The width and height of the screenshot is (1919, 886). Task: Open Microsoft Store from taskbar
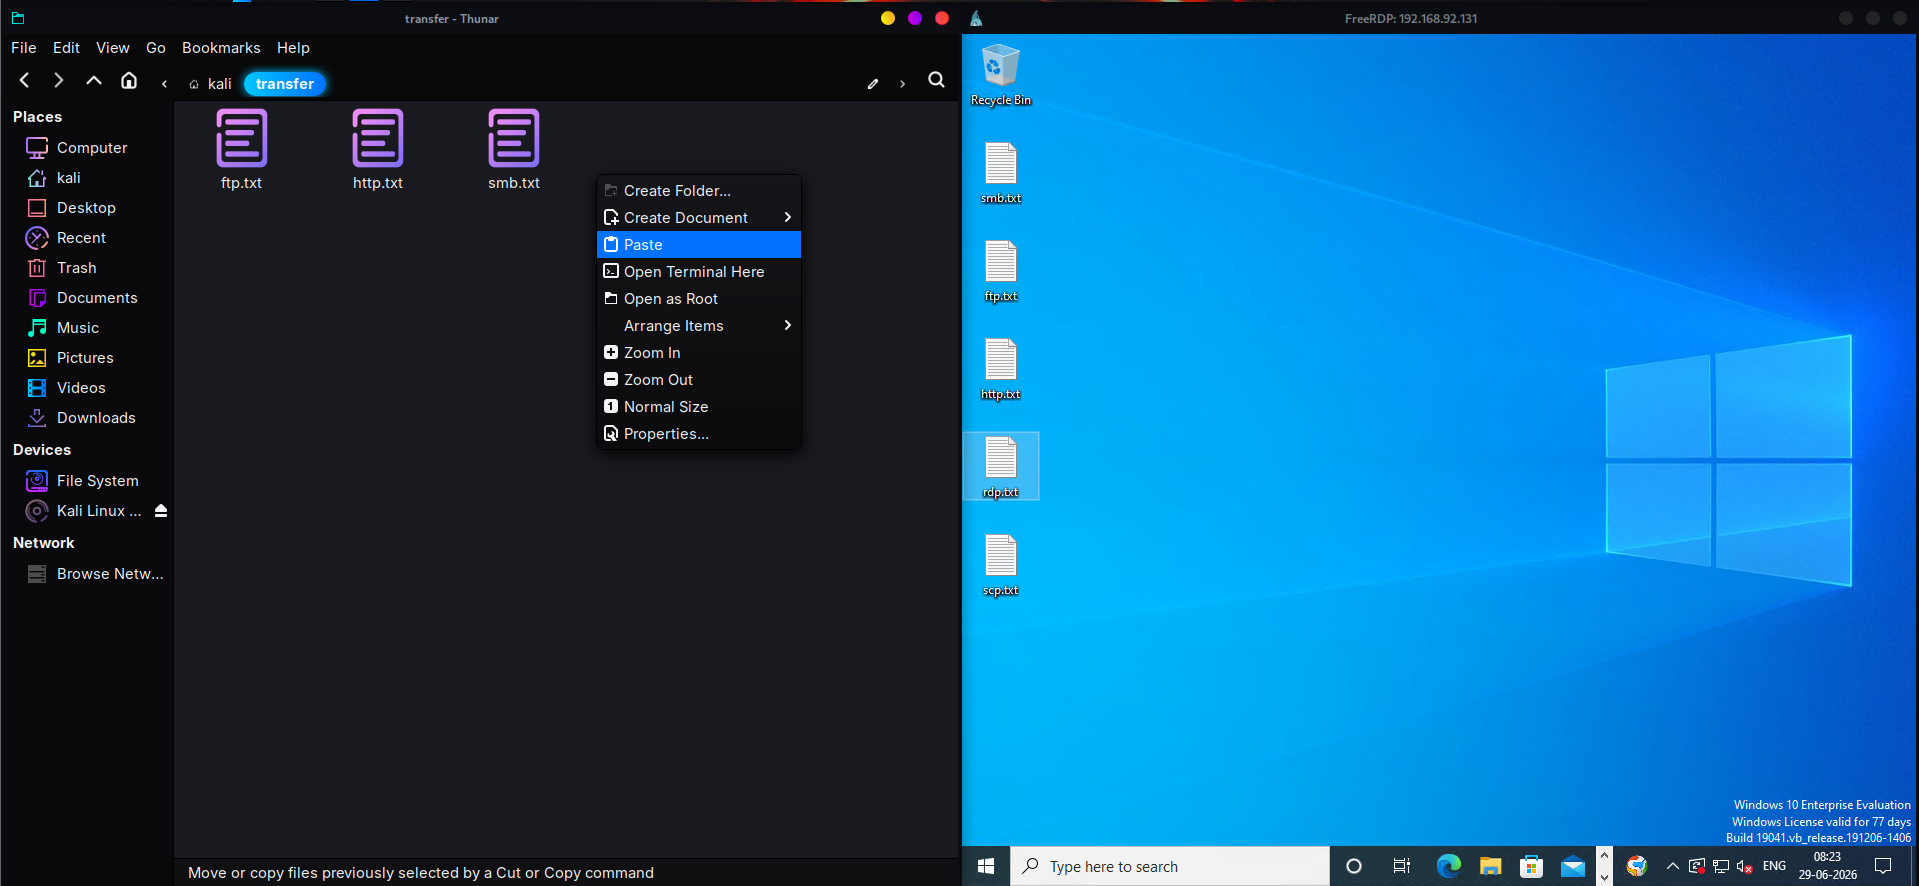tap(1531, 866)
